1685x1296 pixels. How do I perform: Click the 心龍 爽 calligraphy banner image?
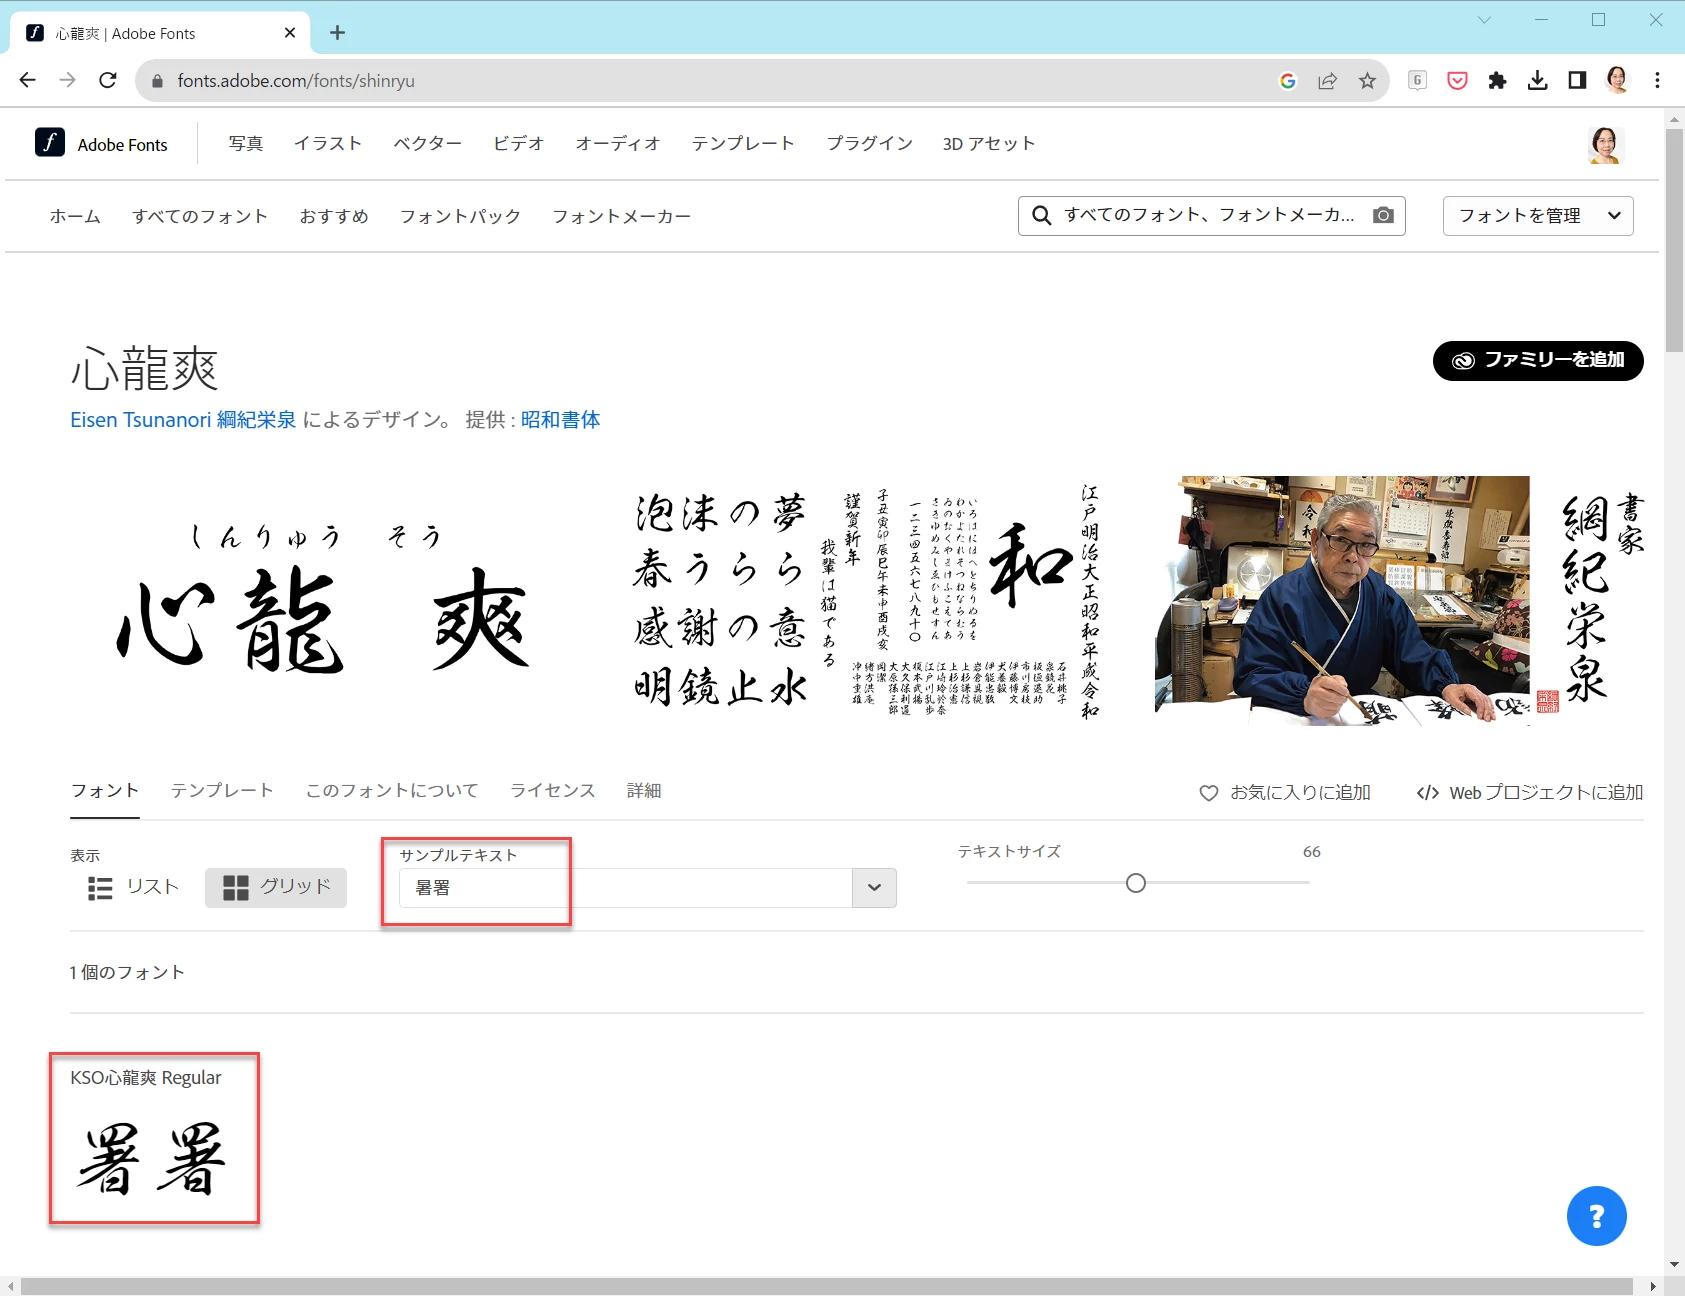pyautogui.click(x=325, y=601)
